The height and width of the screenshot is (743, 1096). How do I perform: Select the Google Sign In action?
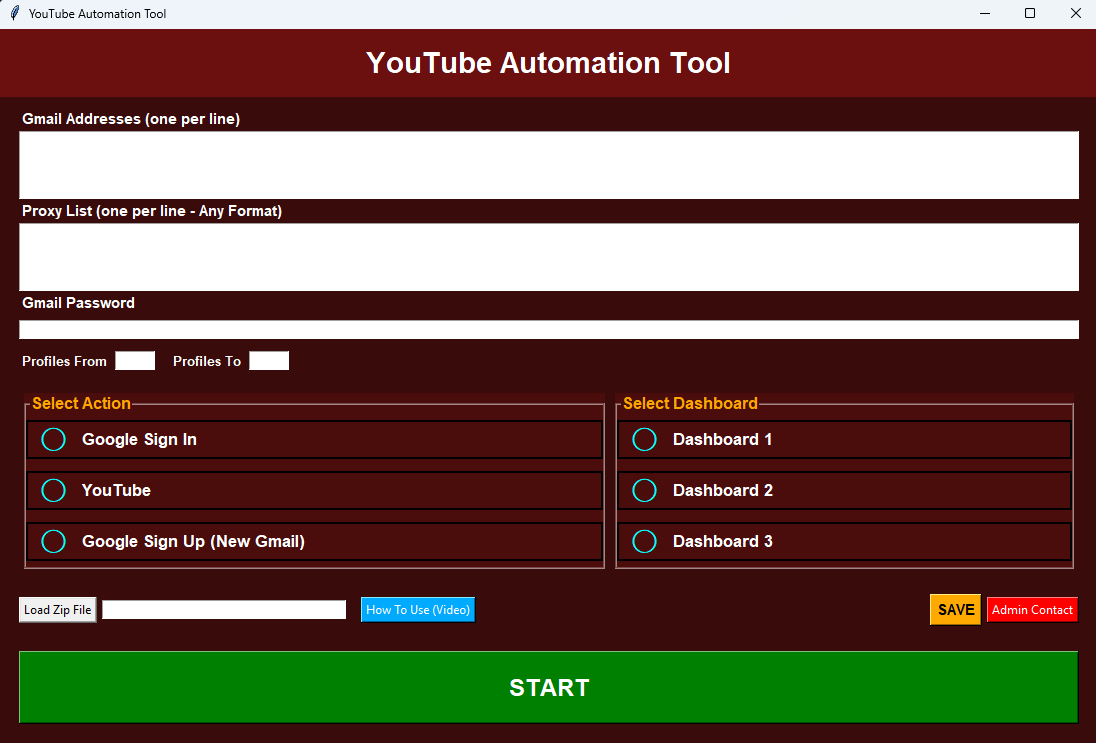(x=314, y=440)
